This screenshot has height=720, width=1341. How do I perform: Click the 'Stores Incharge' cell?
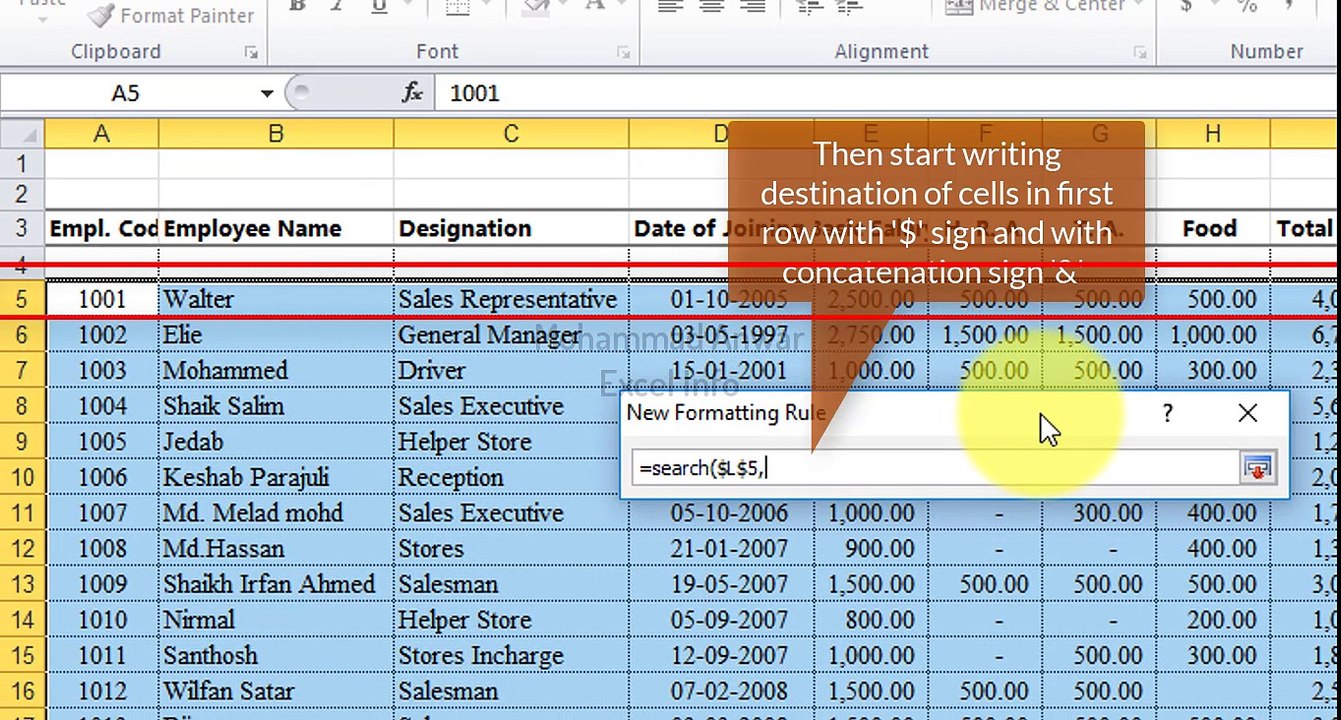click(511, 655)
